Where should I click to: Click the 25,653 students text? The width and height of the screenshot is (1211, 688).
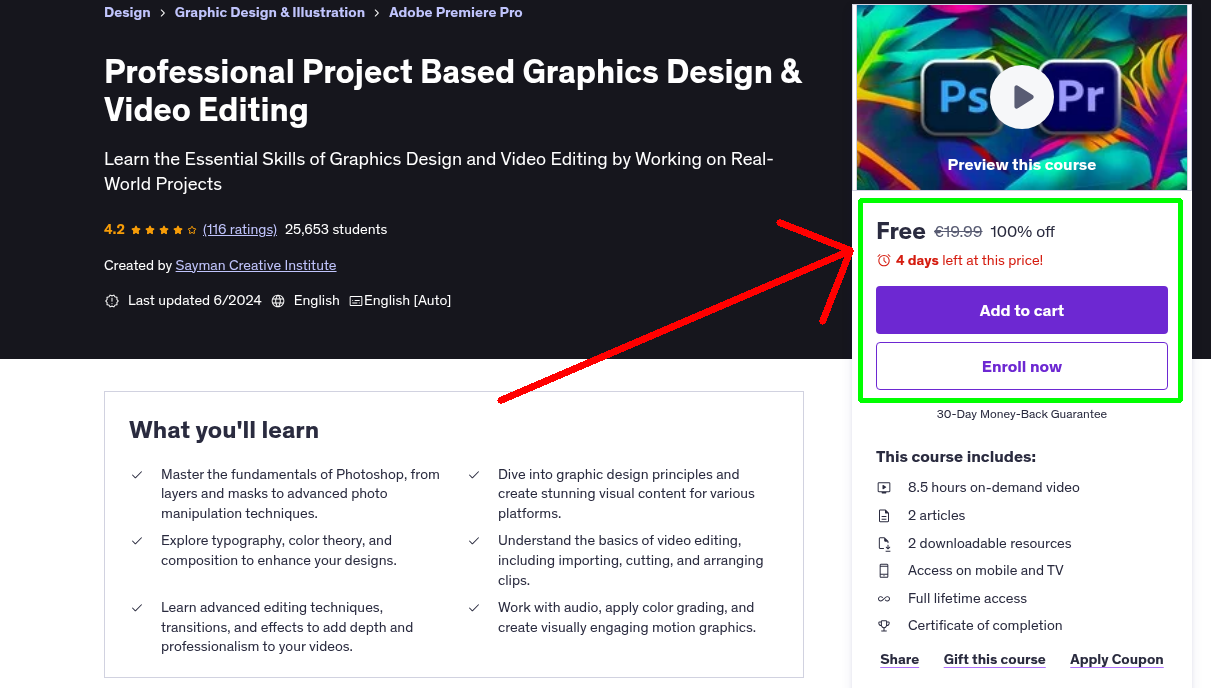click(x=336, y=229)
